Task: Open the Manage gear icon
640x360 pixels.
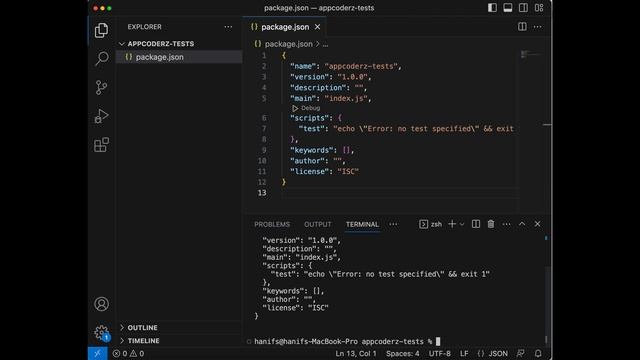Action: 101,333
